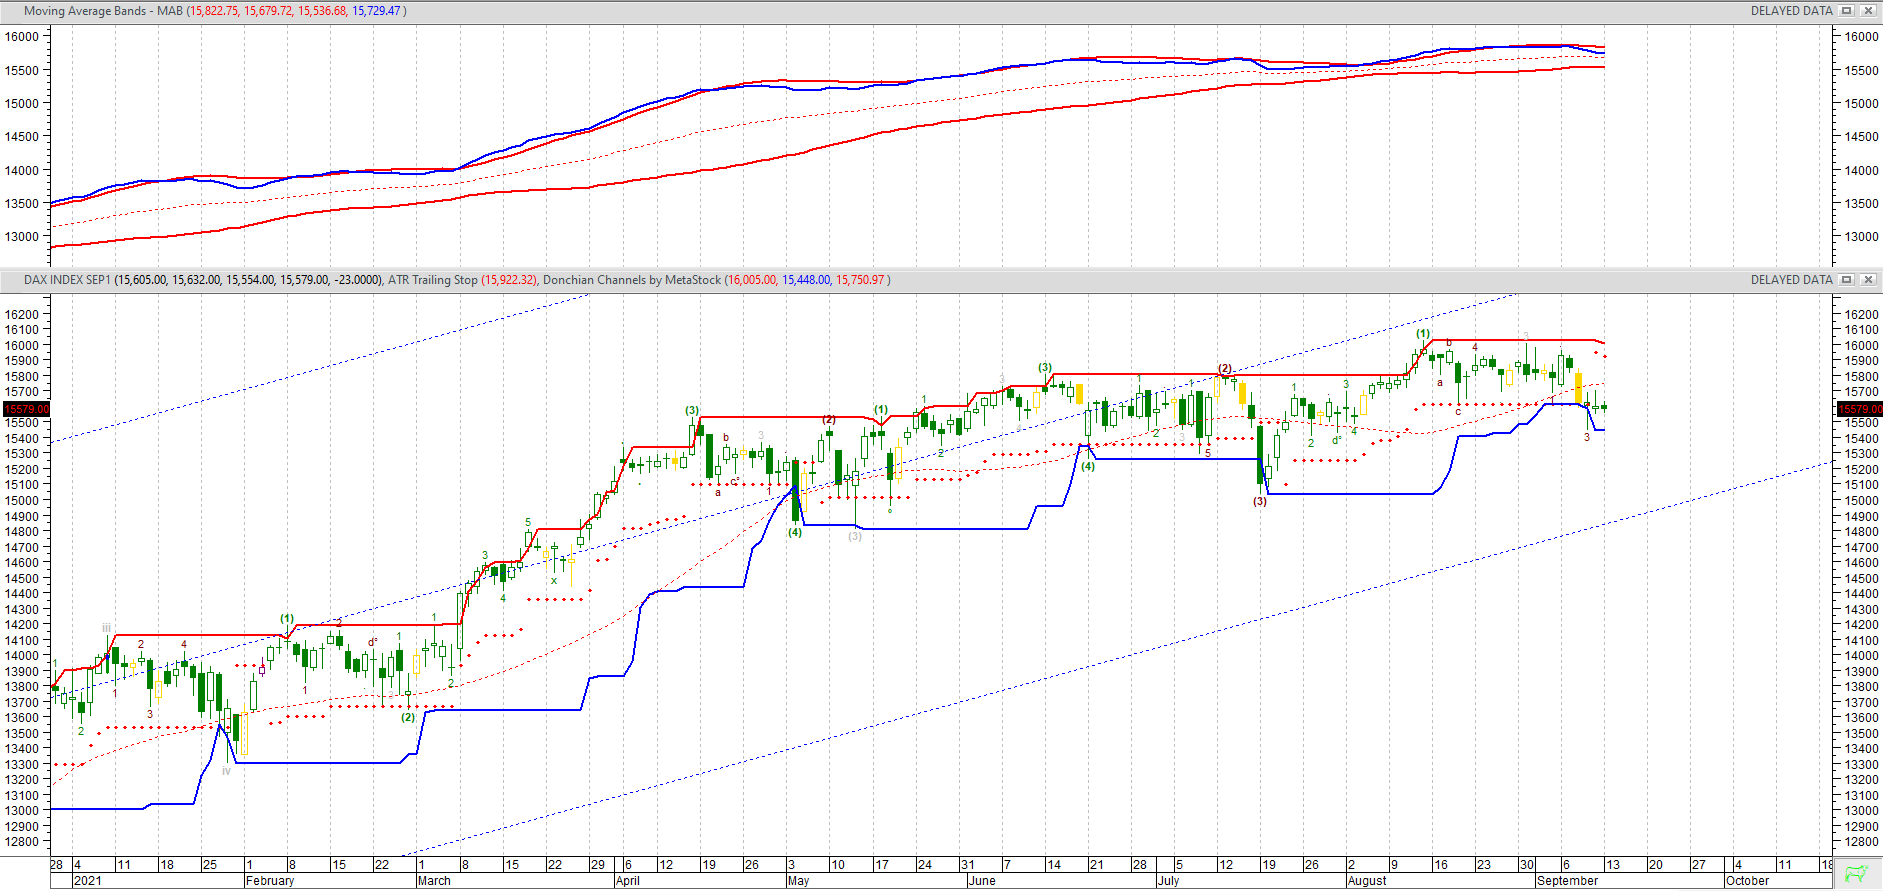Image resolution: width=1883 pixels, height=891 pixels.
Task: Click the April label on the date axis
Action: point(628,881)
